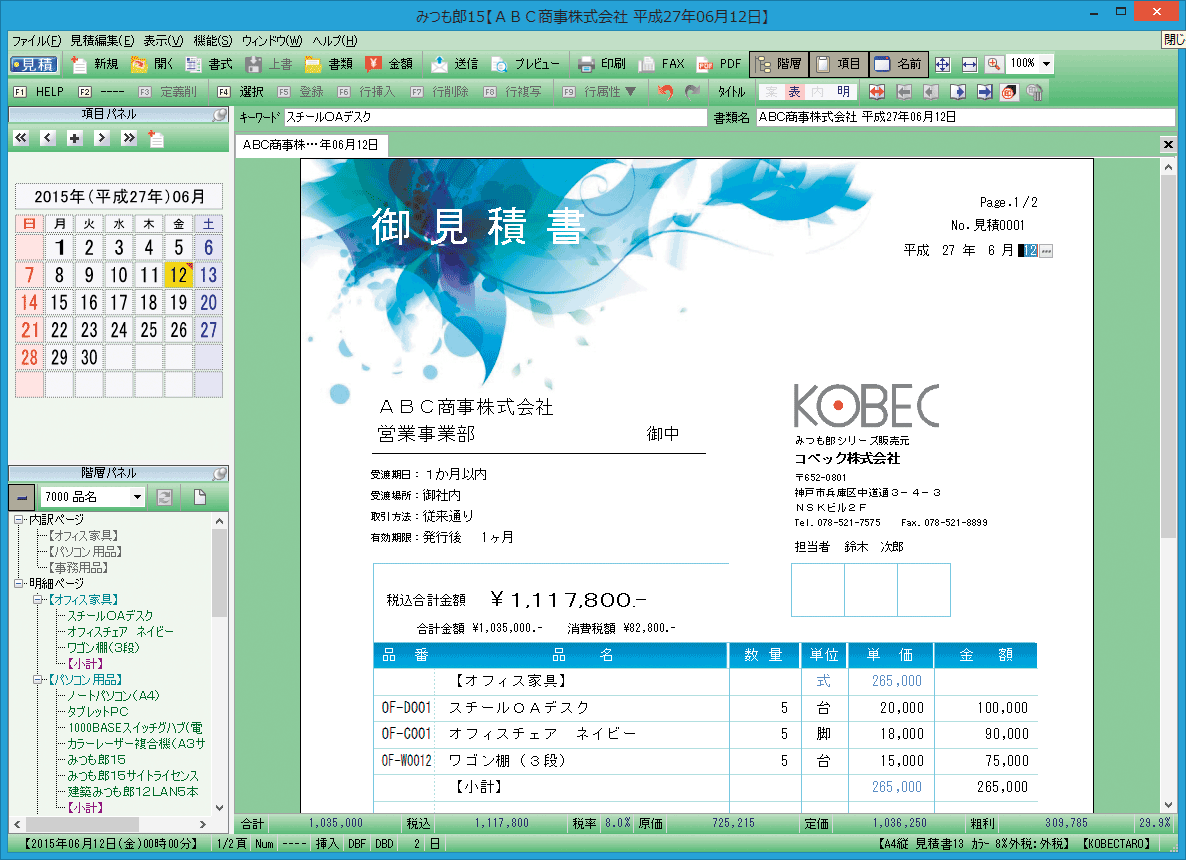Open the 100% zoom dropdown
This screenshot has width=1186, height=860.
1046,64
